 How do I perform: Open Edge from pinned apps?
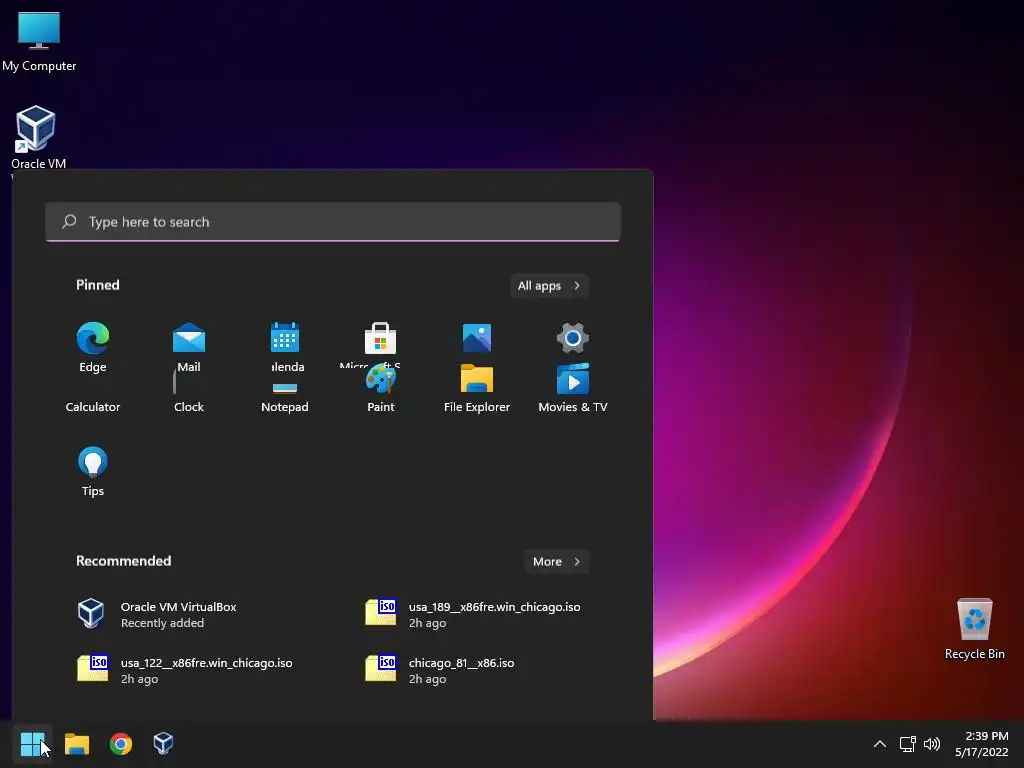pos(93,347)
